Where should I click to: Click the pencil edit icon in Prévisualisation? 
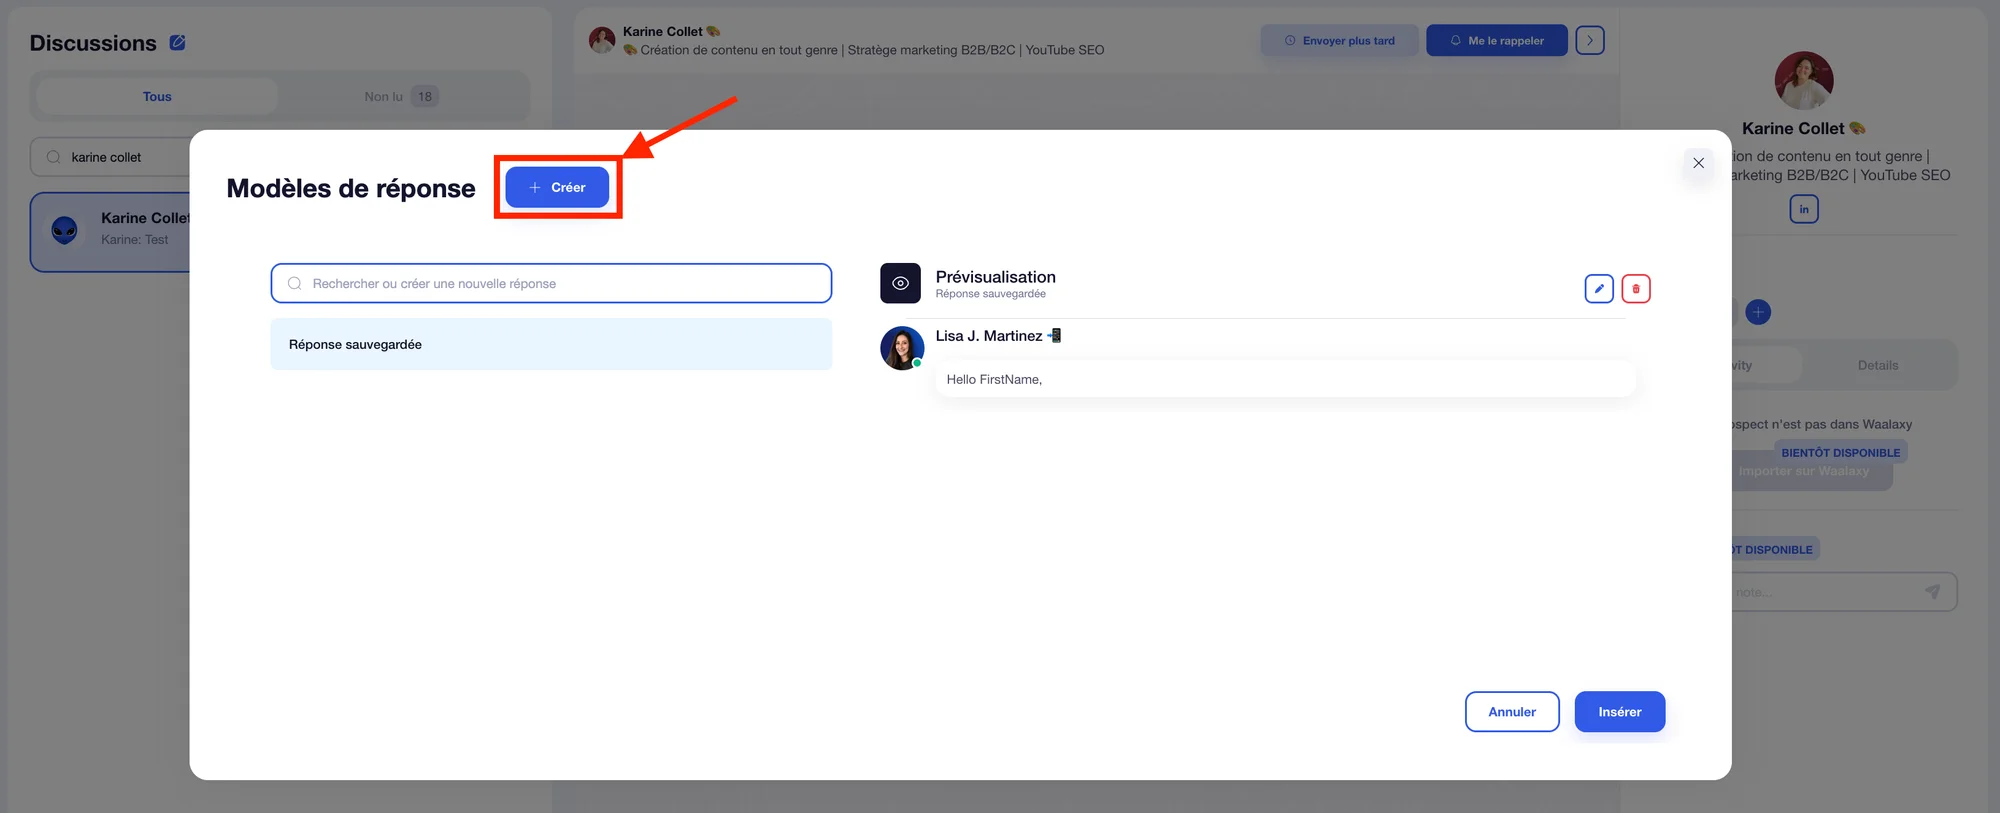tap(1599, 288)
